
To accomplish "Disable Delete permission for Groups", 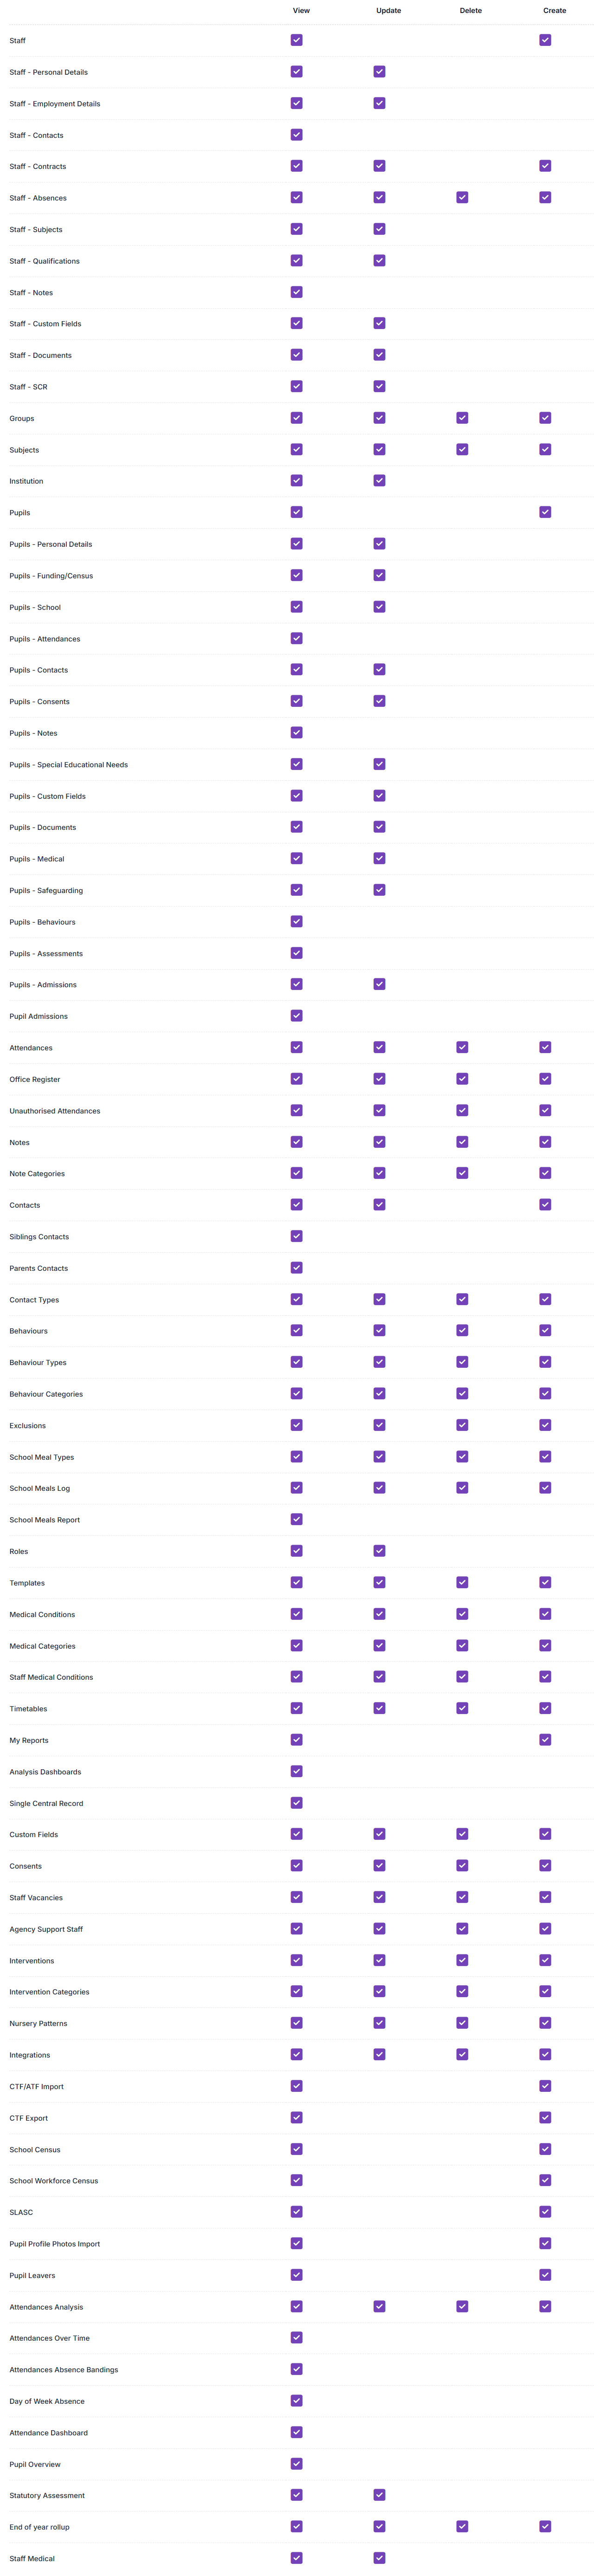I will click(462, 418).
